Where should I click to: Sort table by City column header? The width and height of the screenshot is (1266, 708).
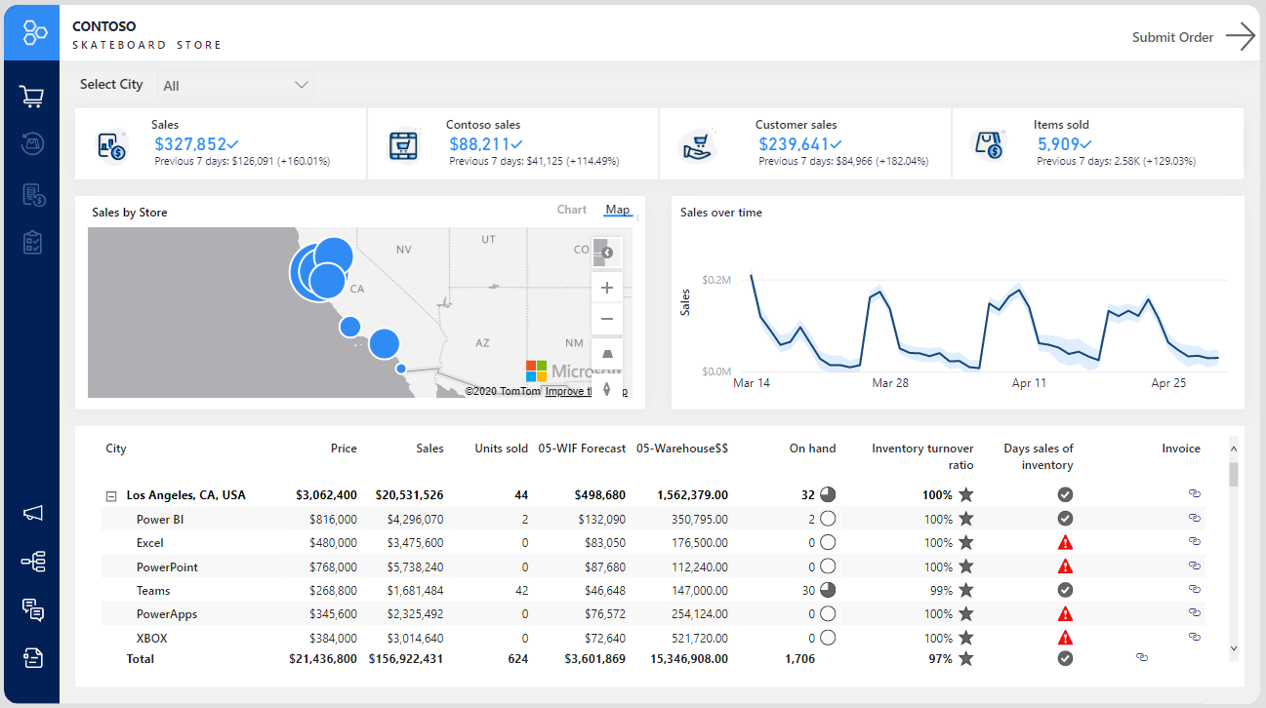[x=116, y=448]
